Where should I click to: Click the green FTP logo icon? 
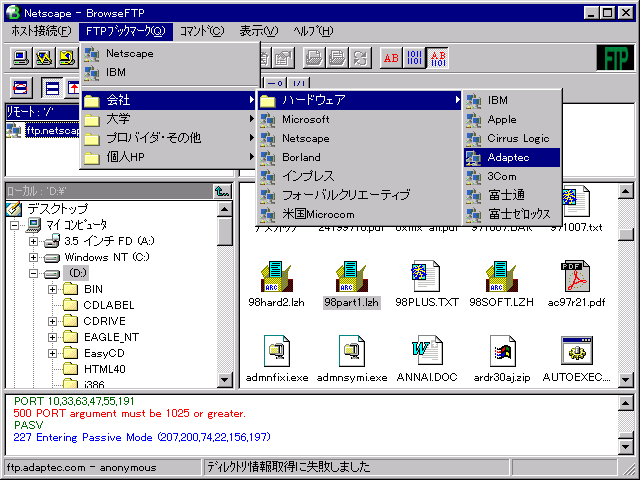pos(616,58)
